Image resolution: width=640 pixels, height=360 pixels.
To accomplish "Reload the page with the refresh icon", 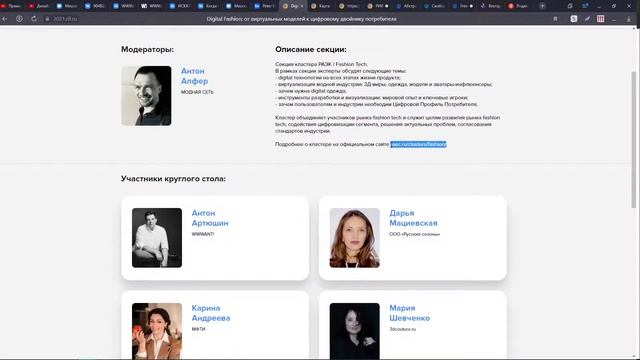I will (34, 19).
